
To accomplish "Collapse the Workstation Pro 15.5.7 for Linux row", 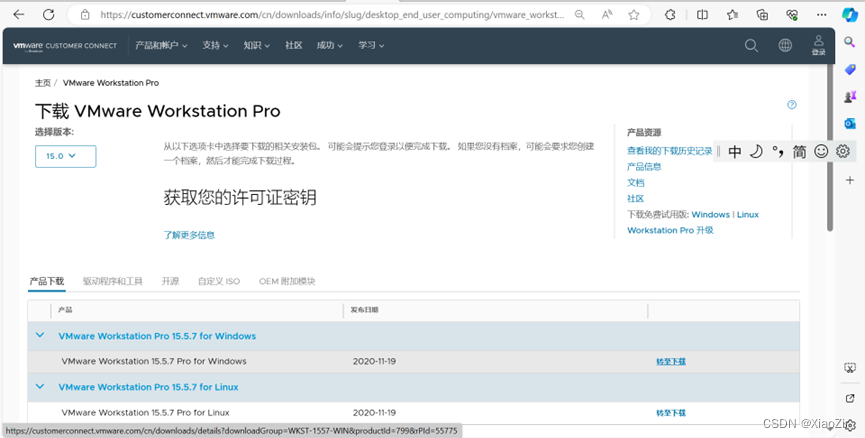I will click(40, 386).
